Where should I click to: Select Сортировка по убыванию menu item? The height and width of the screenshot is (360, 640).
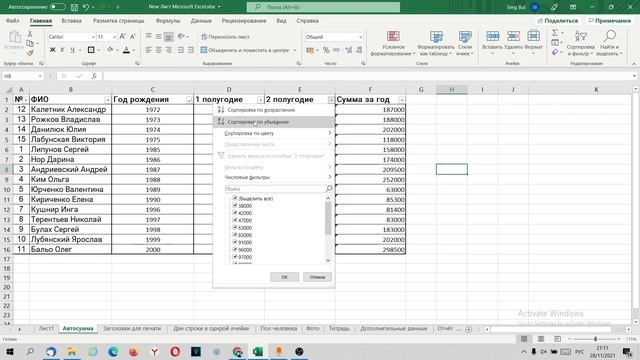coord(274,122)
